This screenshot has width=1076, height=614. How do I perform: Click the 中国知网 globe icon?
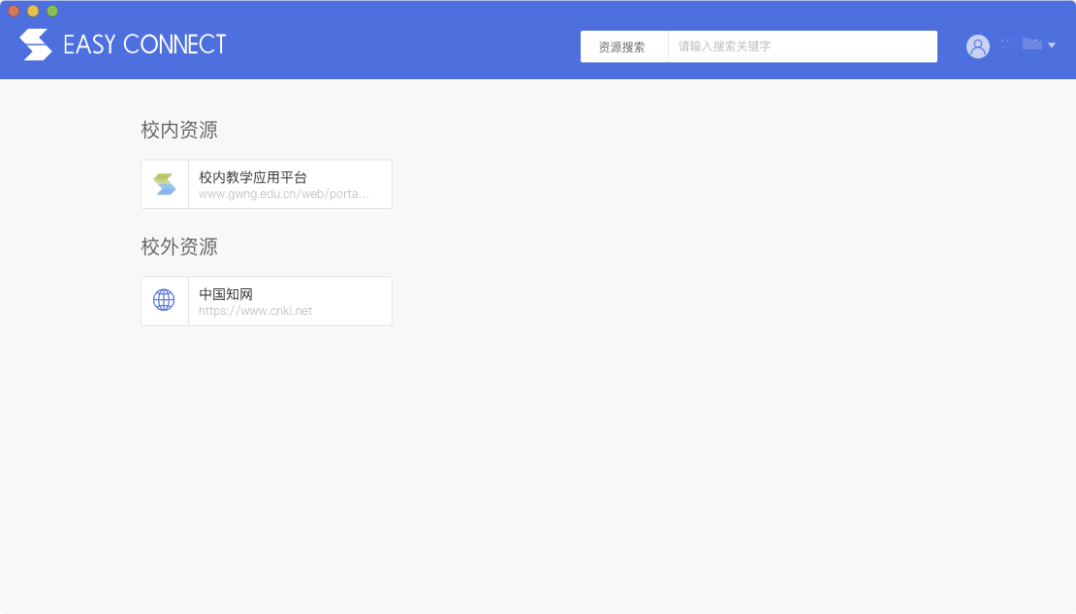pos(164,300)
